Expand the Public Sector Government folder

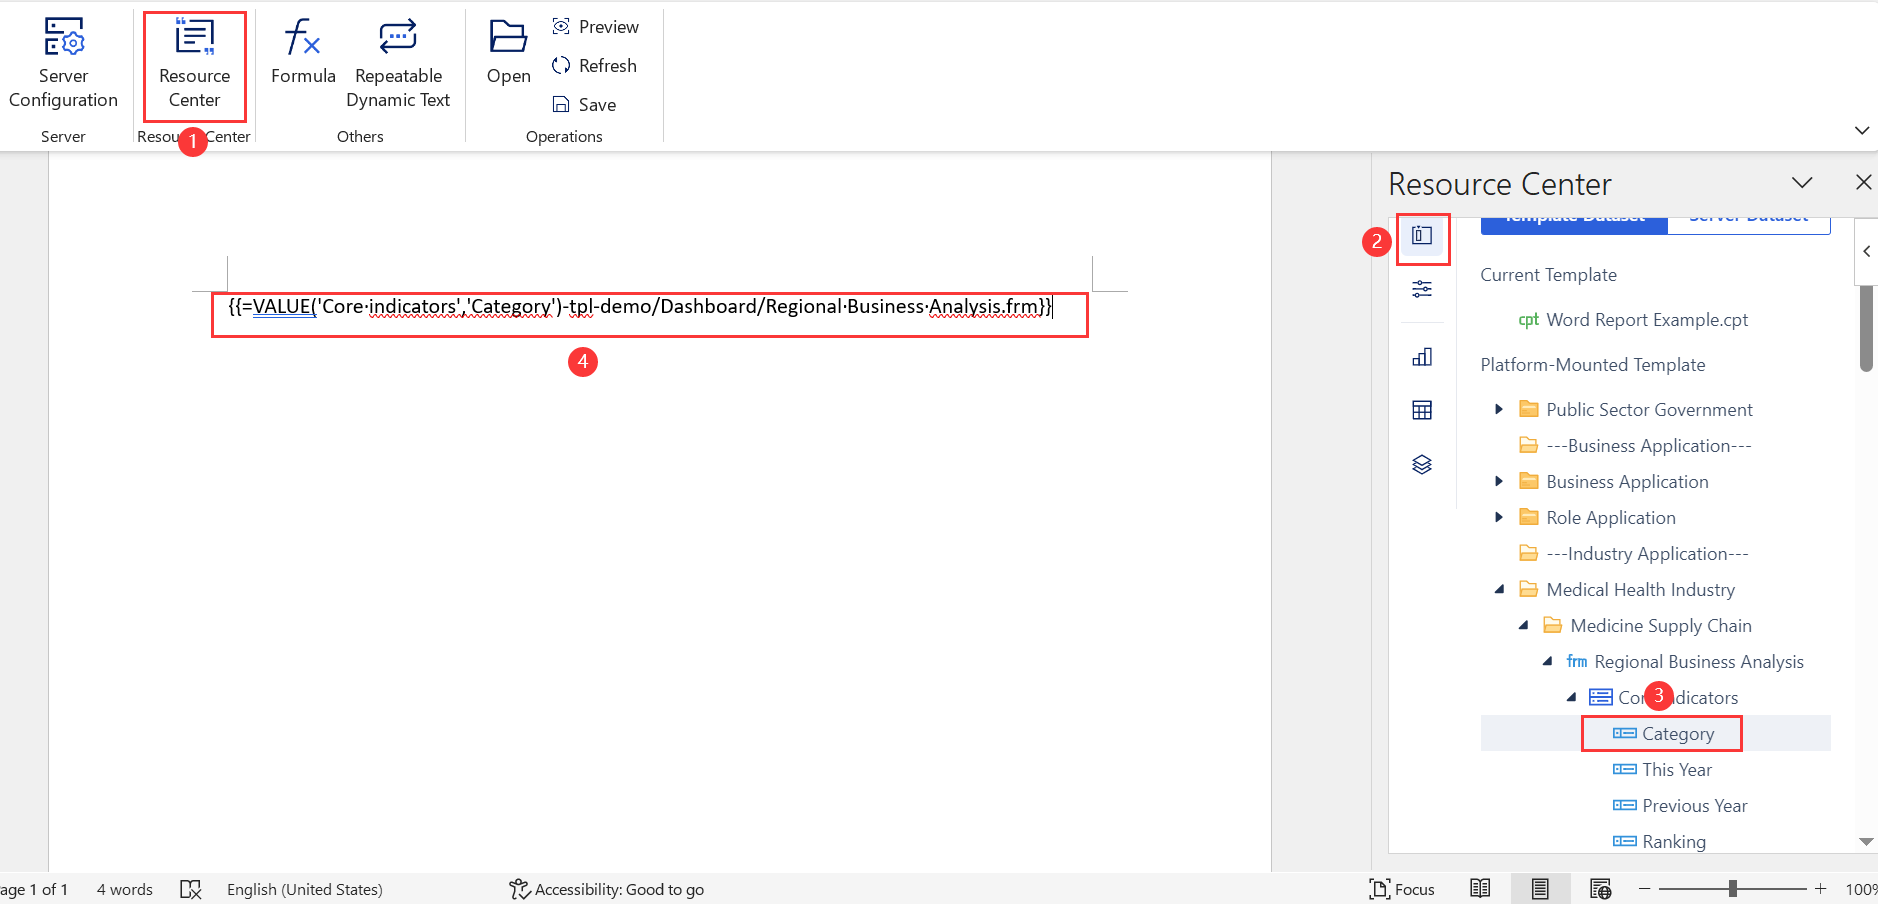click(1498, 409)
